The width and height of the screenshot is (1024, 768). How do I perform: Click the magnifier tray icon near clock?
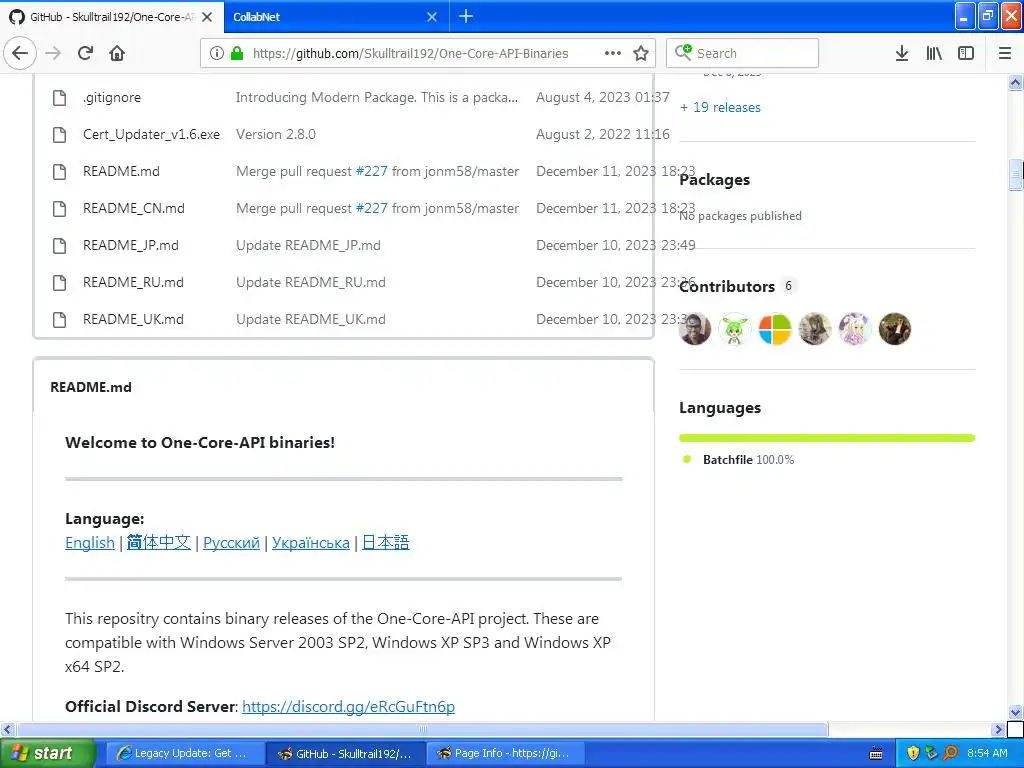[x=950, y=754]
